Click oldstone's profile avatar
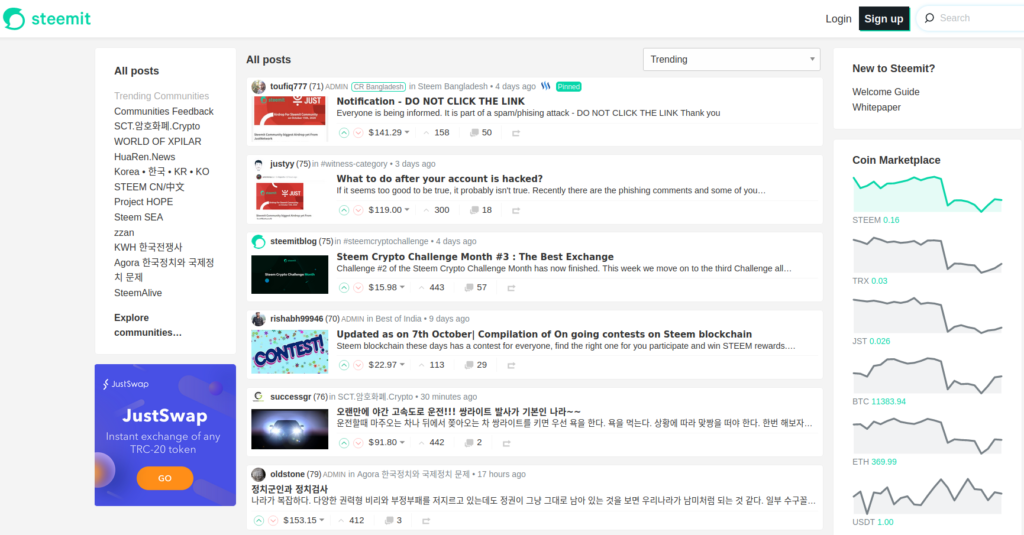The width and height of the screenshot is (1024, 535). pos(259,474)
